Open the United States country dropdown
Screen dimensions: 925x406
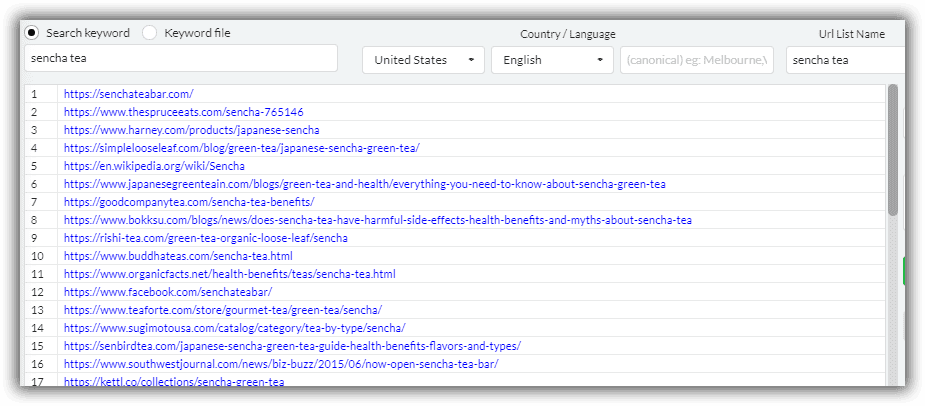424,60
